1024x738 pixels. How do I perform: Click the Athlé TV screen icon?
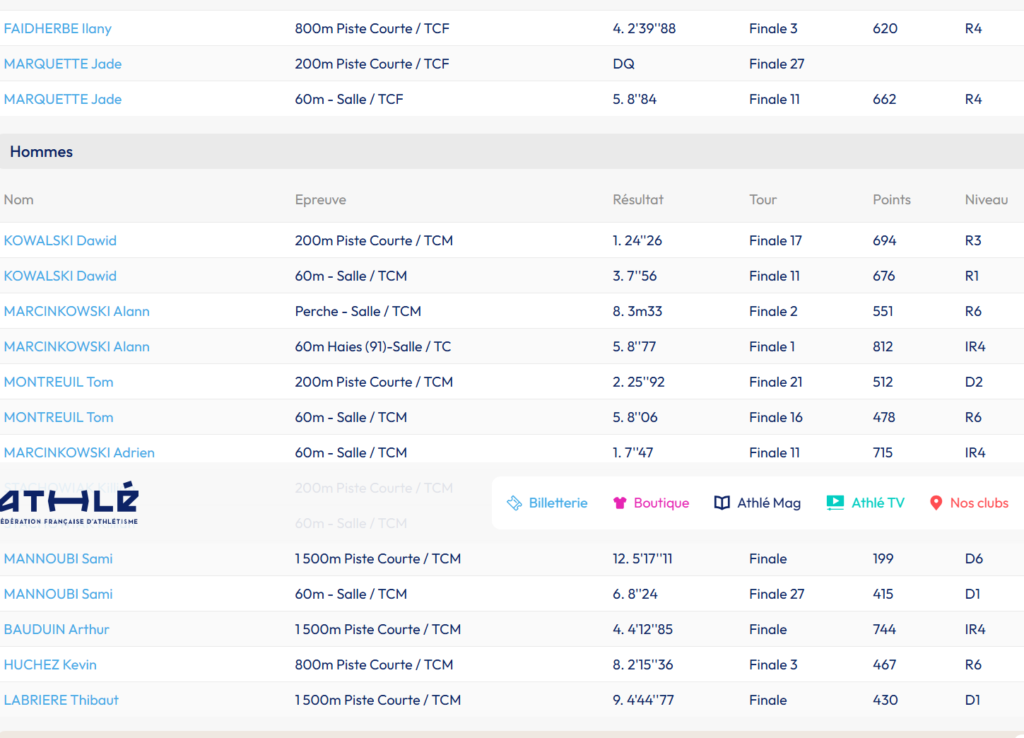835,503
